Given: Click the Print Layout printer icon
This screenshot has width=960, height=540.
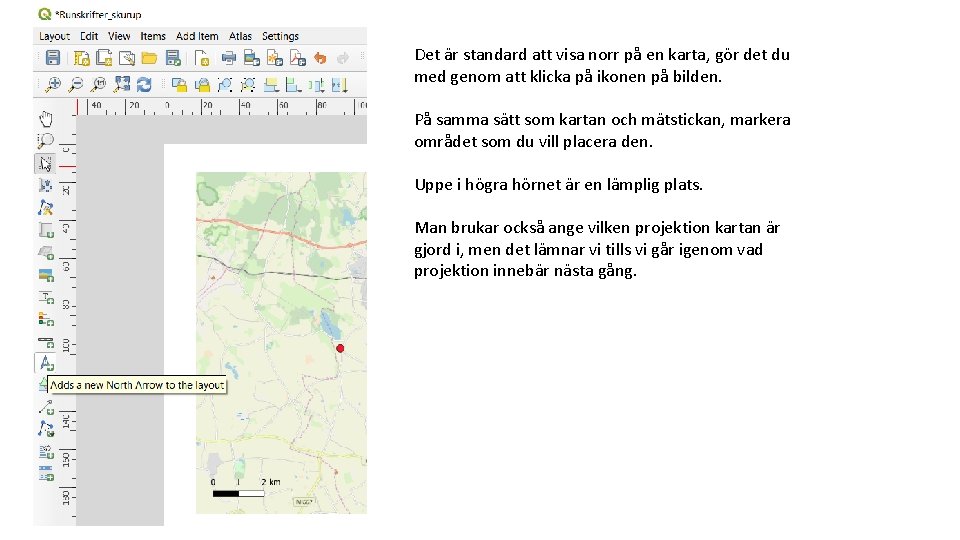Looking at the screenshot, I should click(x=229, y=58).
